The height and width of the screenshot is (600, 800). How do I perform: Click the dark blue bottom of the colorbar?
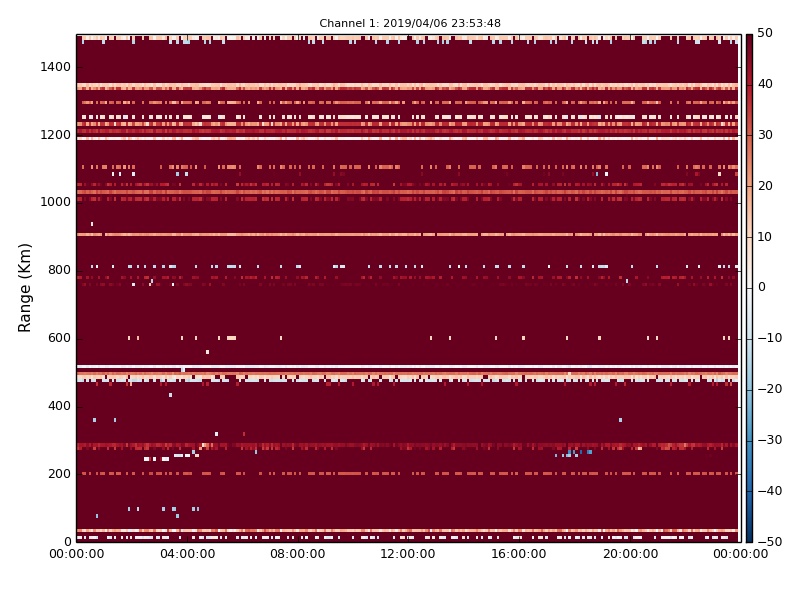coord(749,536)
